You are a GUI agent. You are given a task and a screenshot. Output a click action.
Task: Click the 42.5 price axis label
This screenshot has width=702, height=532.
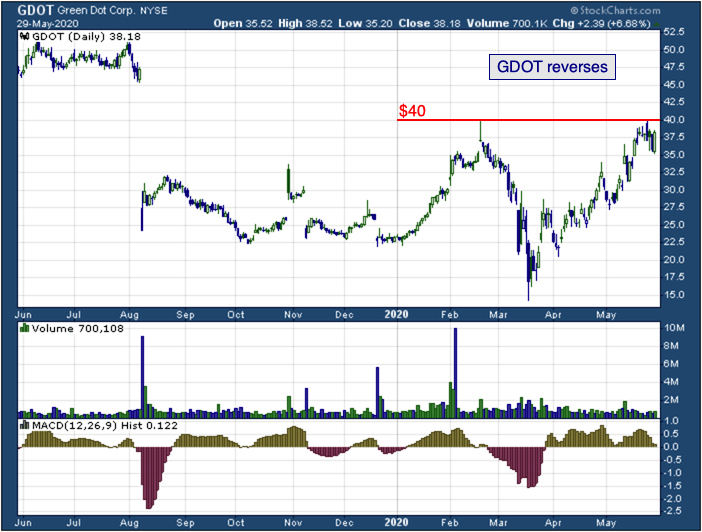674,102
